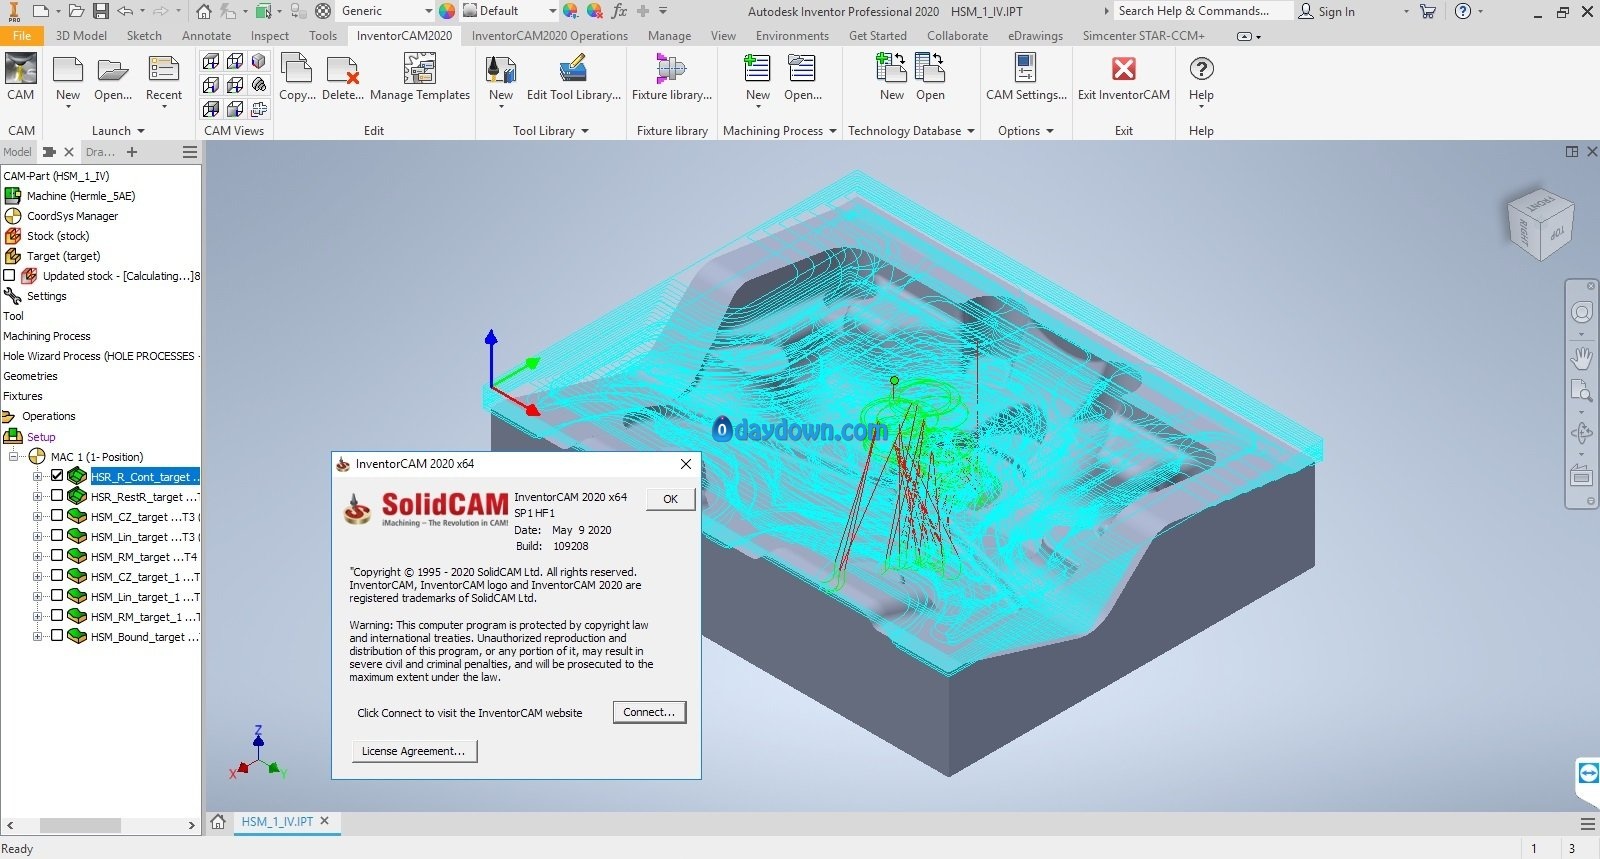Select the HSM_1_IV.IPT document tab

[x=277, y=822]
